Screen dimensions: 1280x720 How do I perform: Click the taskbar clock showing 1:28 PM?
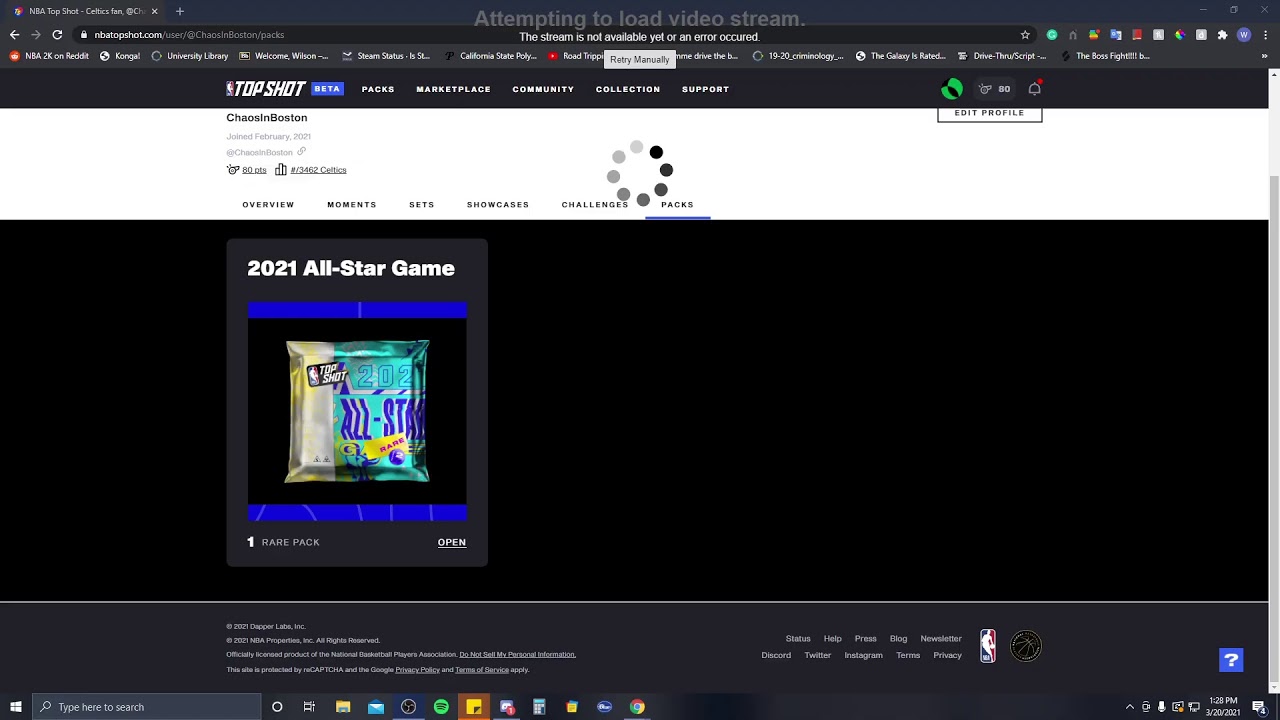point(1223,707)
